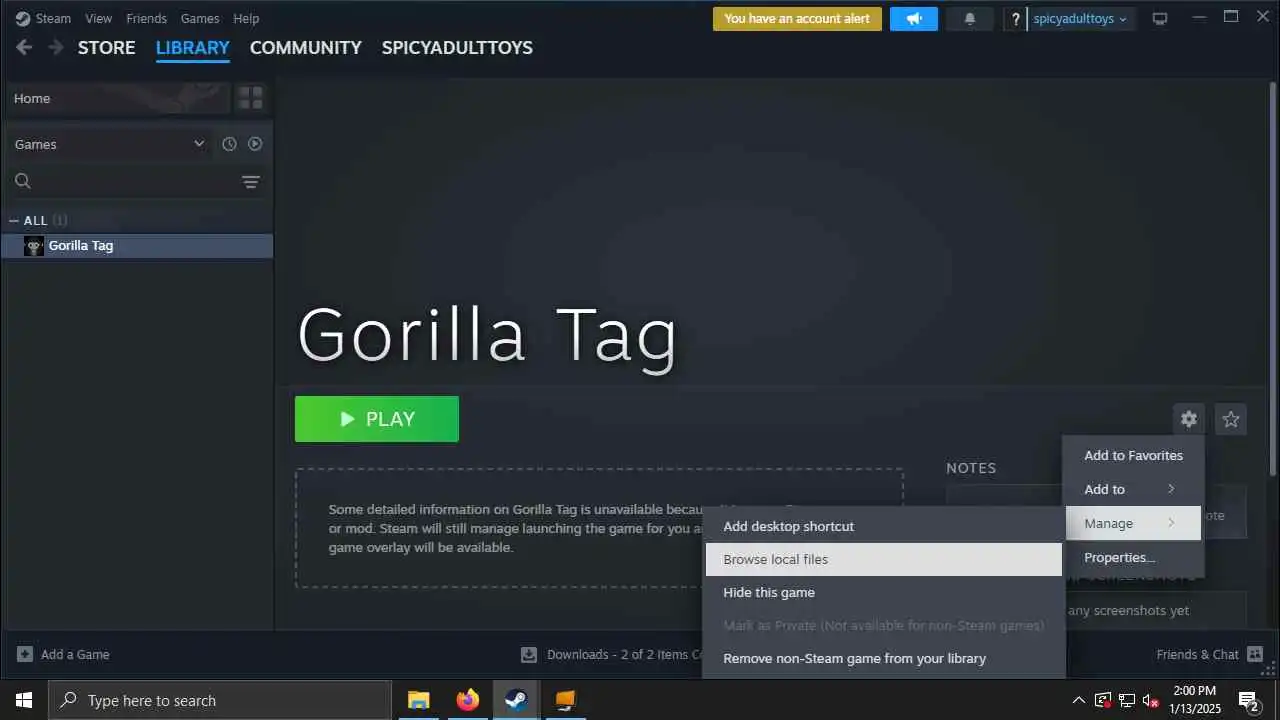Click the muted volume tray icon
Screen dimensions: 1280x720
coord(1151,700)
